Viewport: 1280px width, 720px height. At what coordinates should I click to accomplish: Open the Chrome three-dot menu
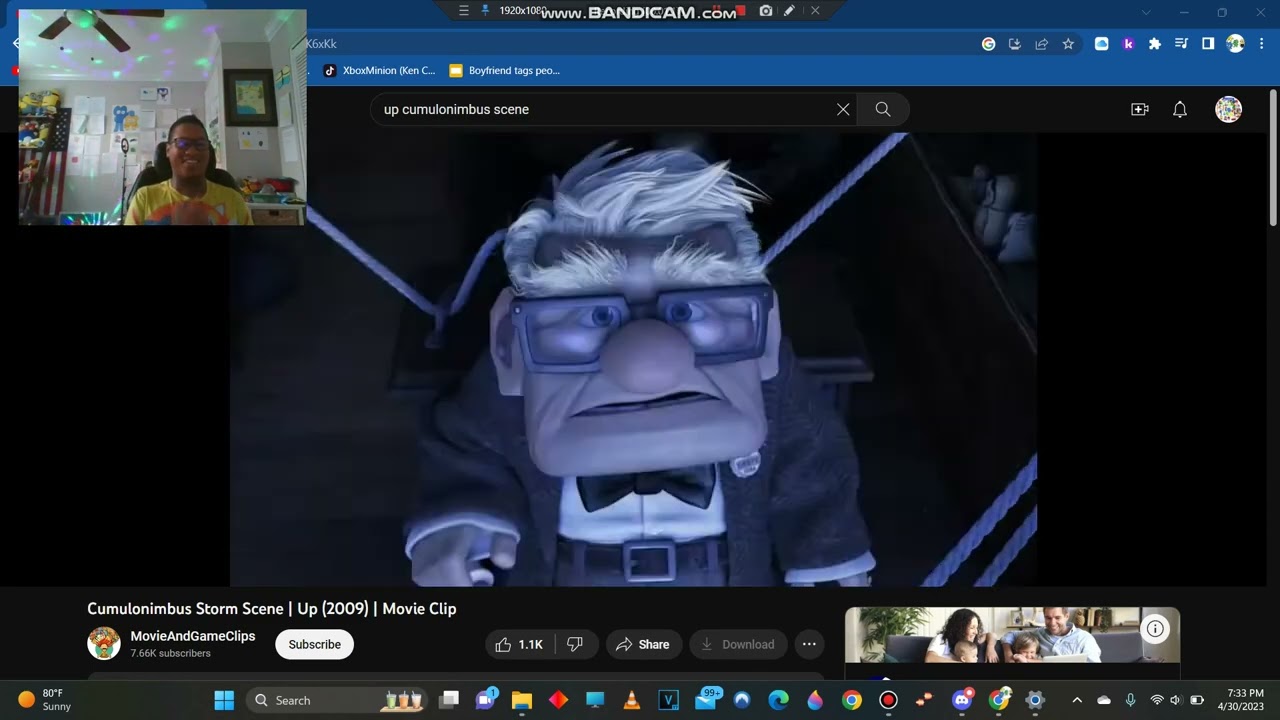1262,44
